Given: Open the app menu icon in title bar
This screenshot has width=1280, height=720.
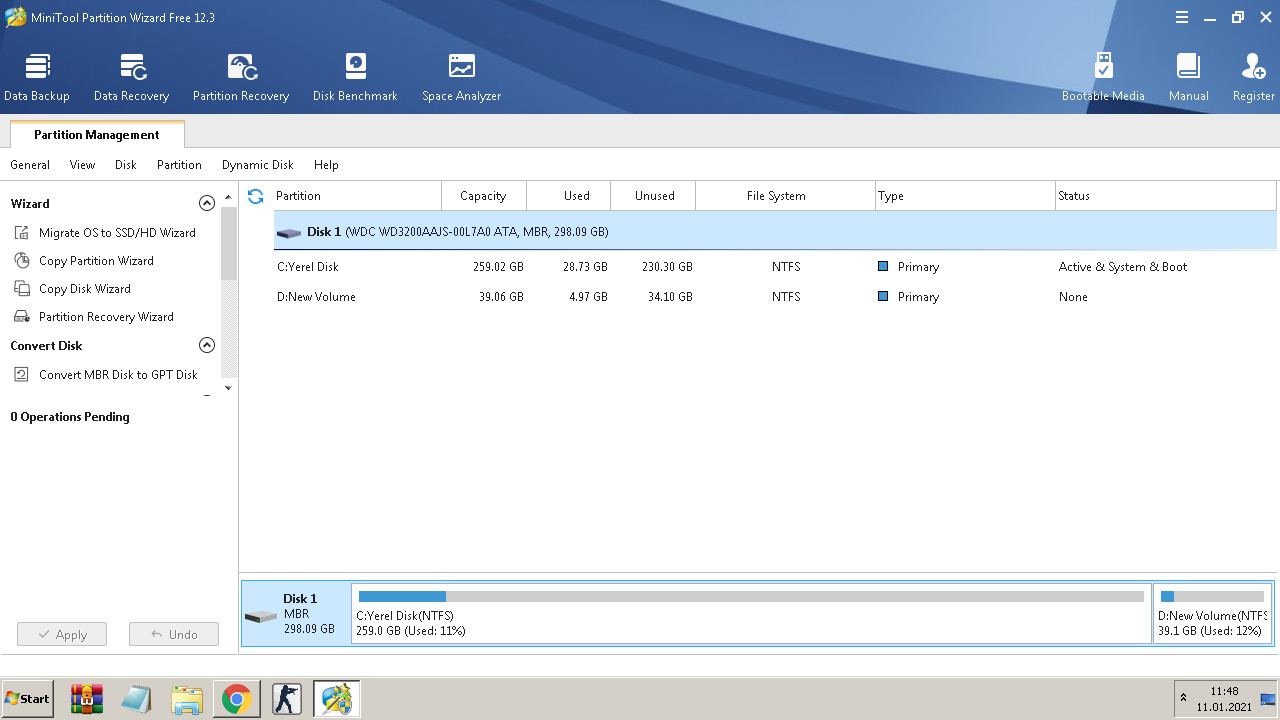Looking at the screenshot, I should (1182, 17).
